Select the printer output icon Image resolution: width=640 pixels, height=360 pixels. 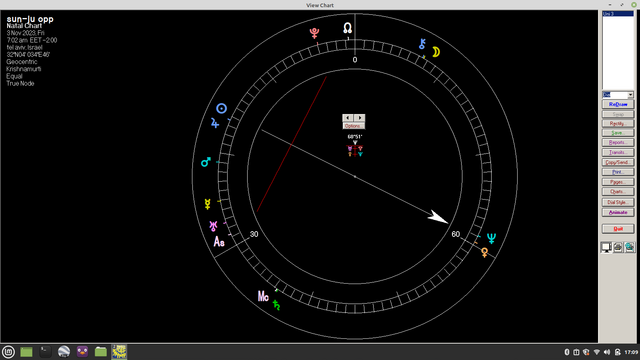pos(618,247)
